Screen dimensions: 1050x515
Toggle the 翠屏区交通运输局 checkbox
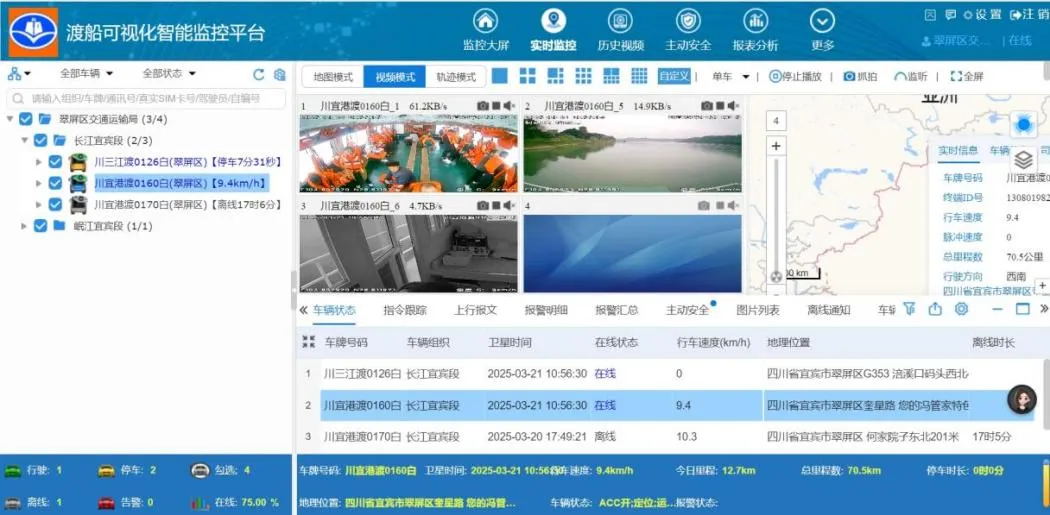pos(25,119)
